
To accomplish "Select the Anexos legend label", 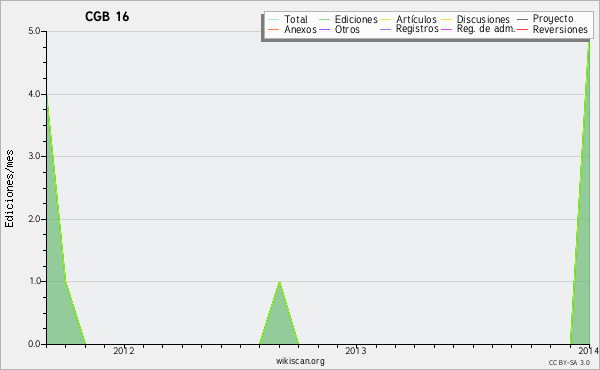I will pos(300,29).
